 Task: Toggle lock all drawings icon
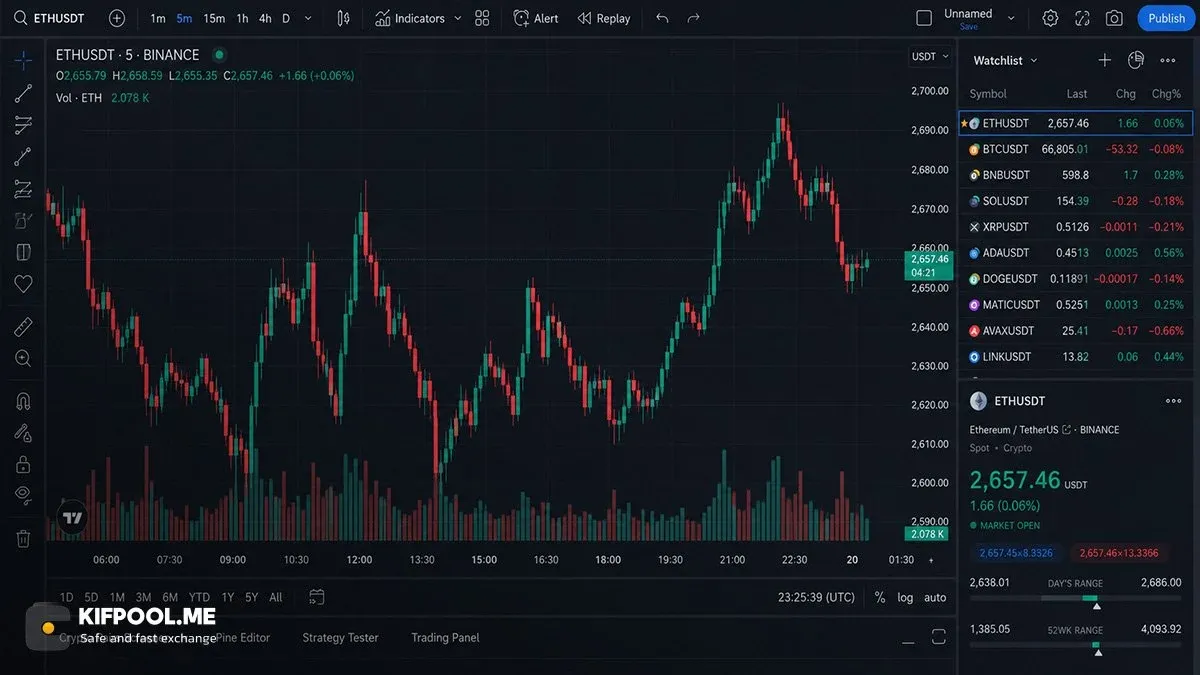[x=23, y=464]
